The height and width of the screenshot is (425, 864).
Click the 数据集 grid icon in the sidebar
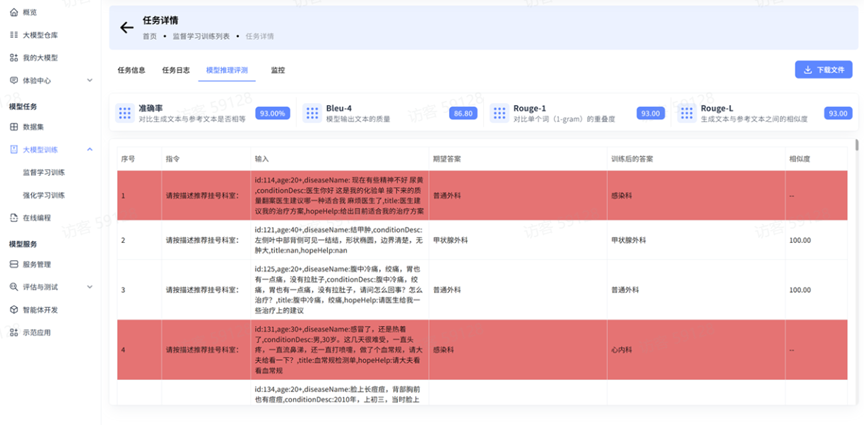[14, 127]
